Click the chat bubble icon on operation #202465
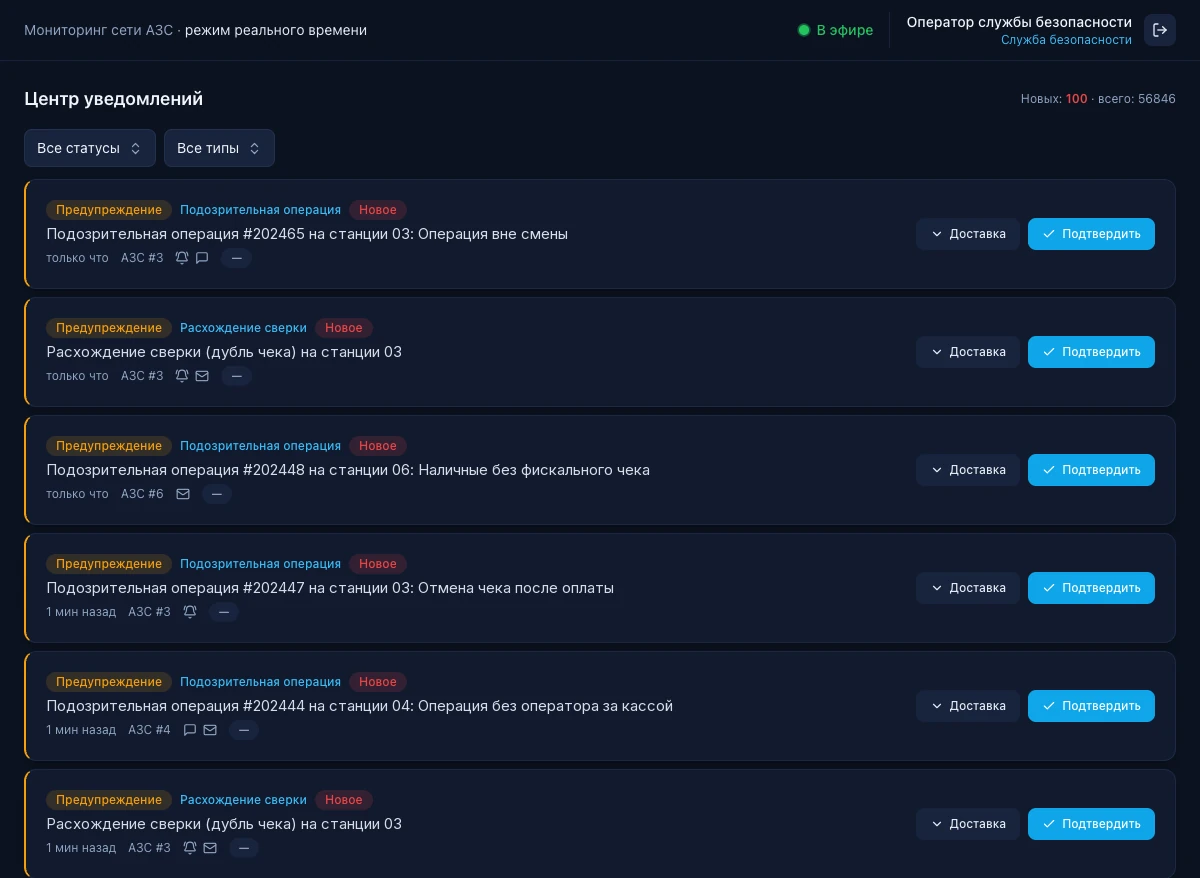Viewport: 1200px width, 878px height. click(x=202, y=258)
